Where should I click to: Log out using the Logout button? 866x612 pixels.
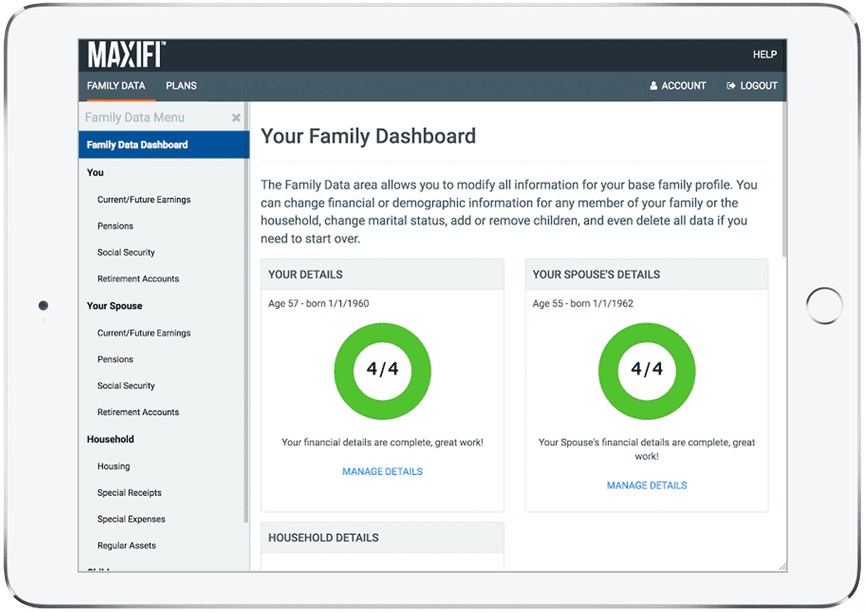(752, 86)
